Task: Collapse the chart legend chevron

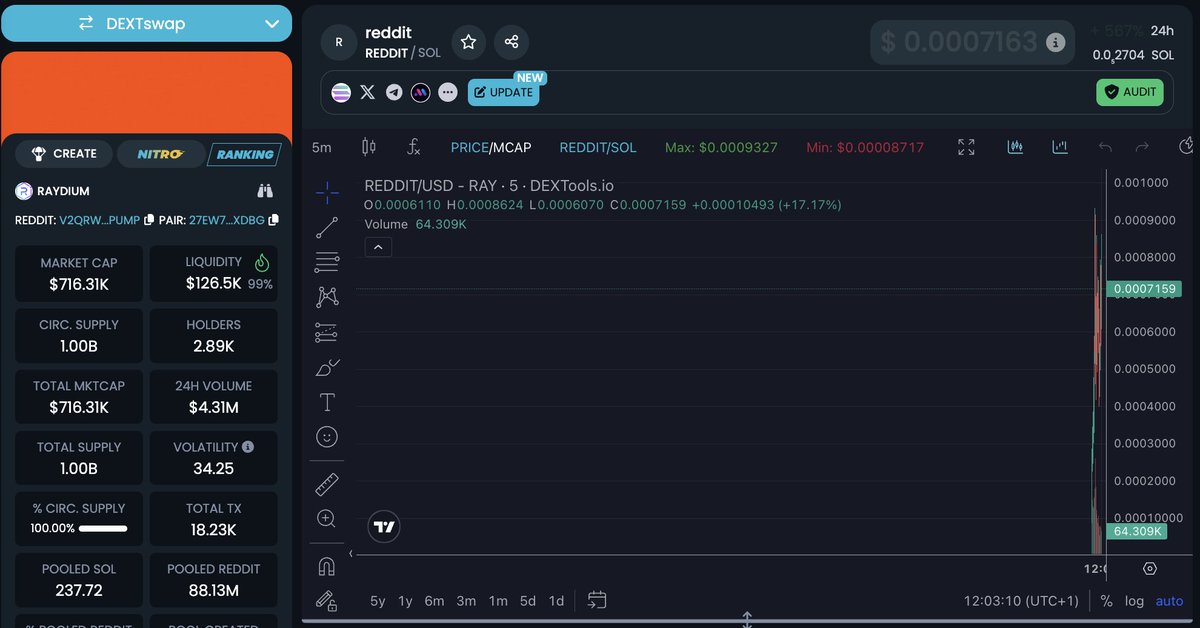Action: pos(378,247)
